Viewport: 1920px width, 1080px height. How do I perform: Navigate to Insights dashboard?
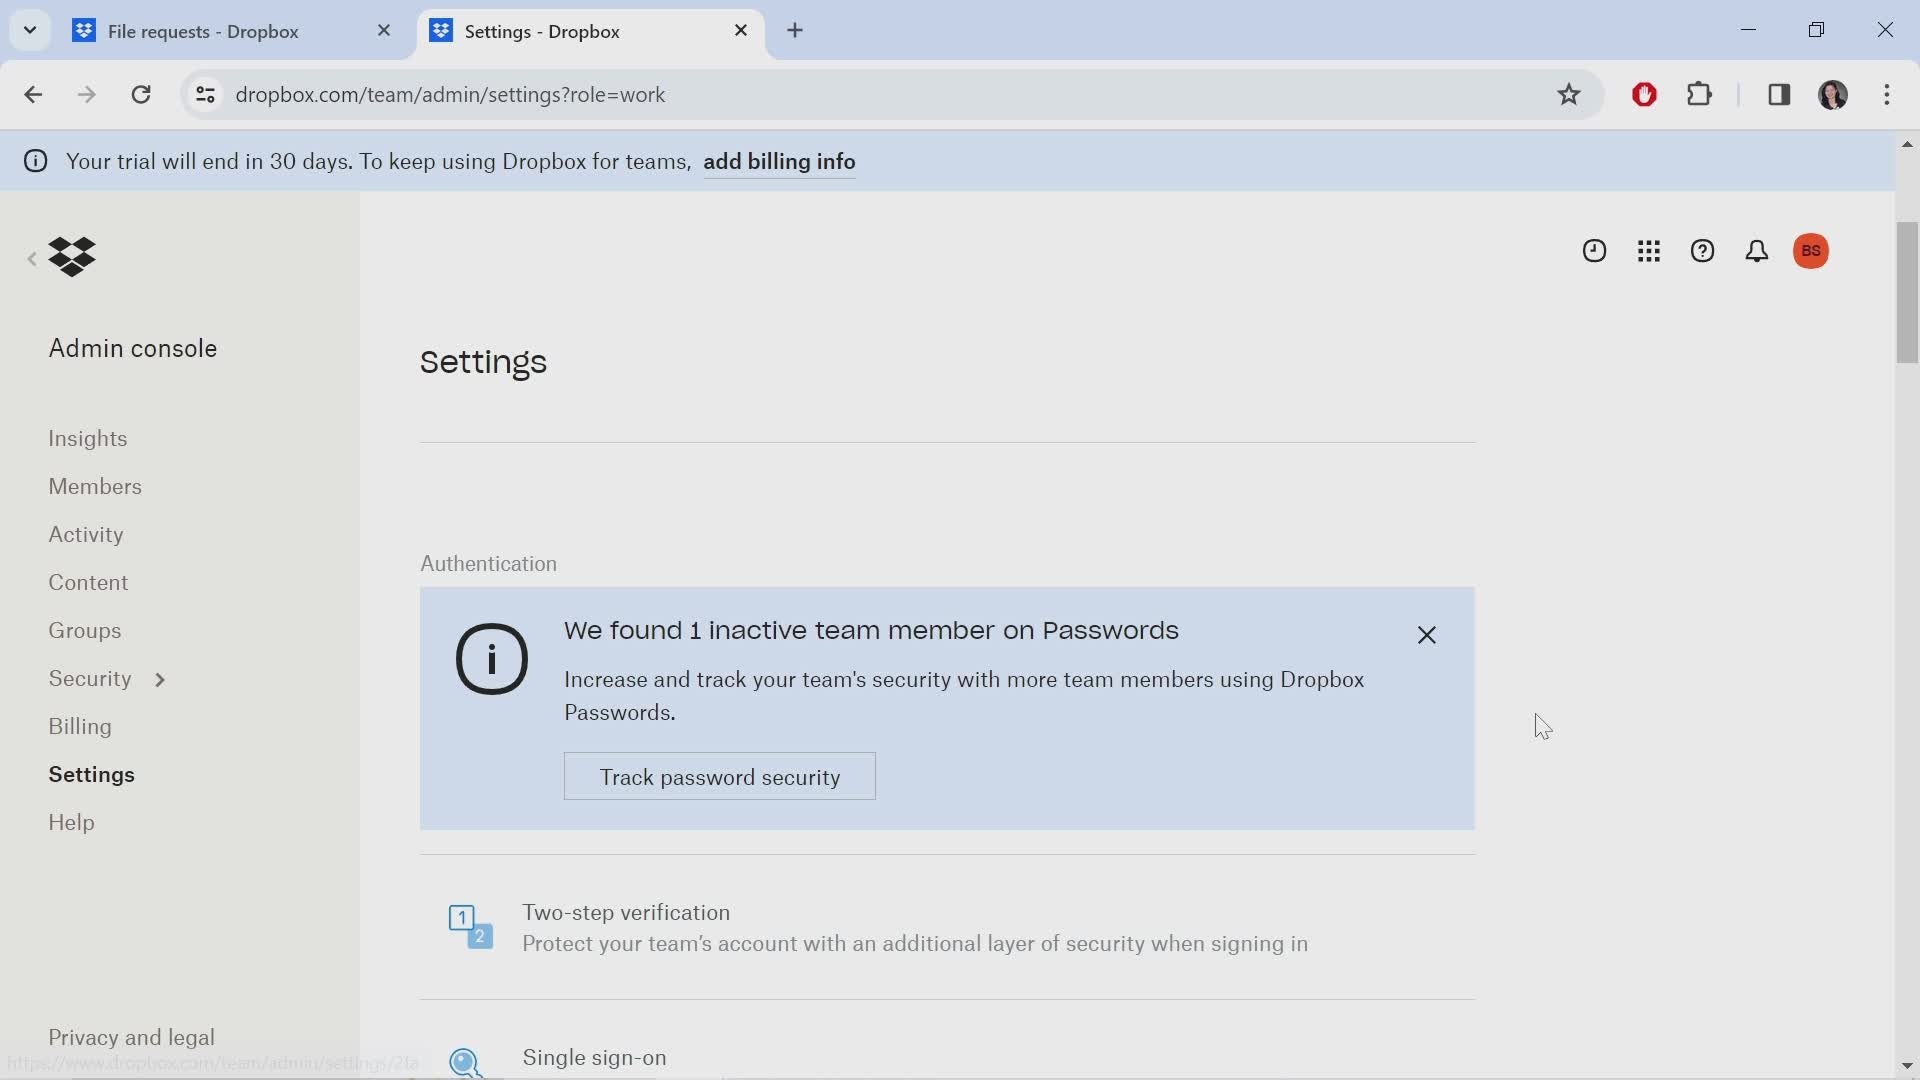click(x=88, y=439)
